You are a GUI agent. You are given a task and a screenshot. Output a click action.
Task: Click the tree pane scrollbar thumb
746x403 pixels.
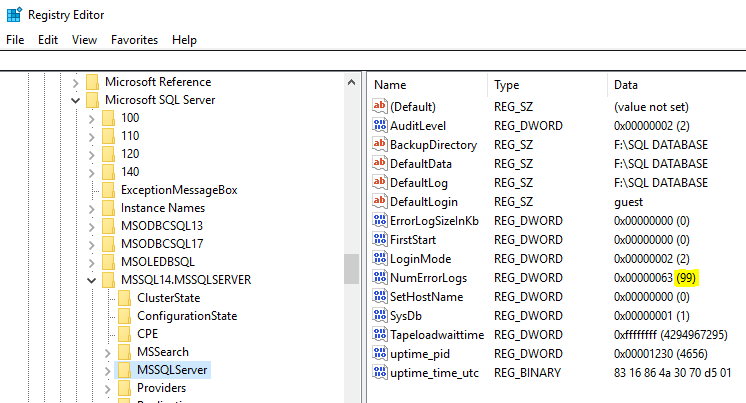352,269
